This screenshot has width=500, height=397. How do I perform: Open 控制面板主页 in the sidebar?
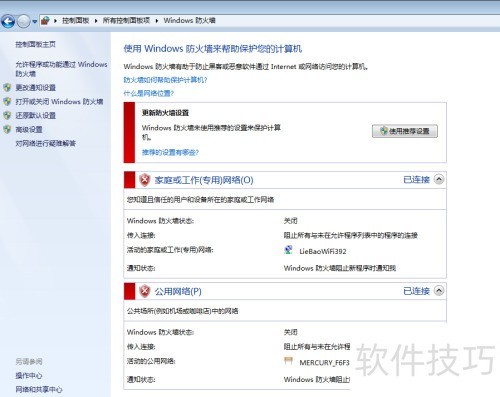pyautogui.click(x=36, y=44)
